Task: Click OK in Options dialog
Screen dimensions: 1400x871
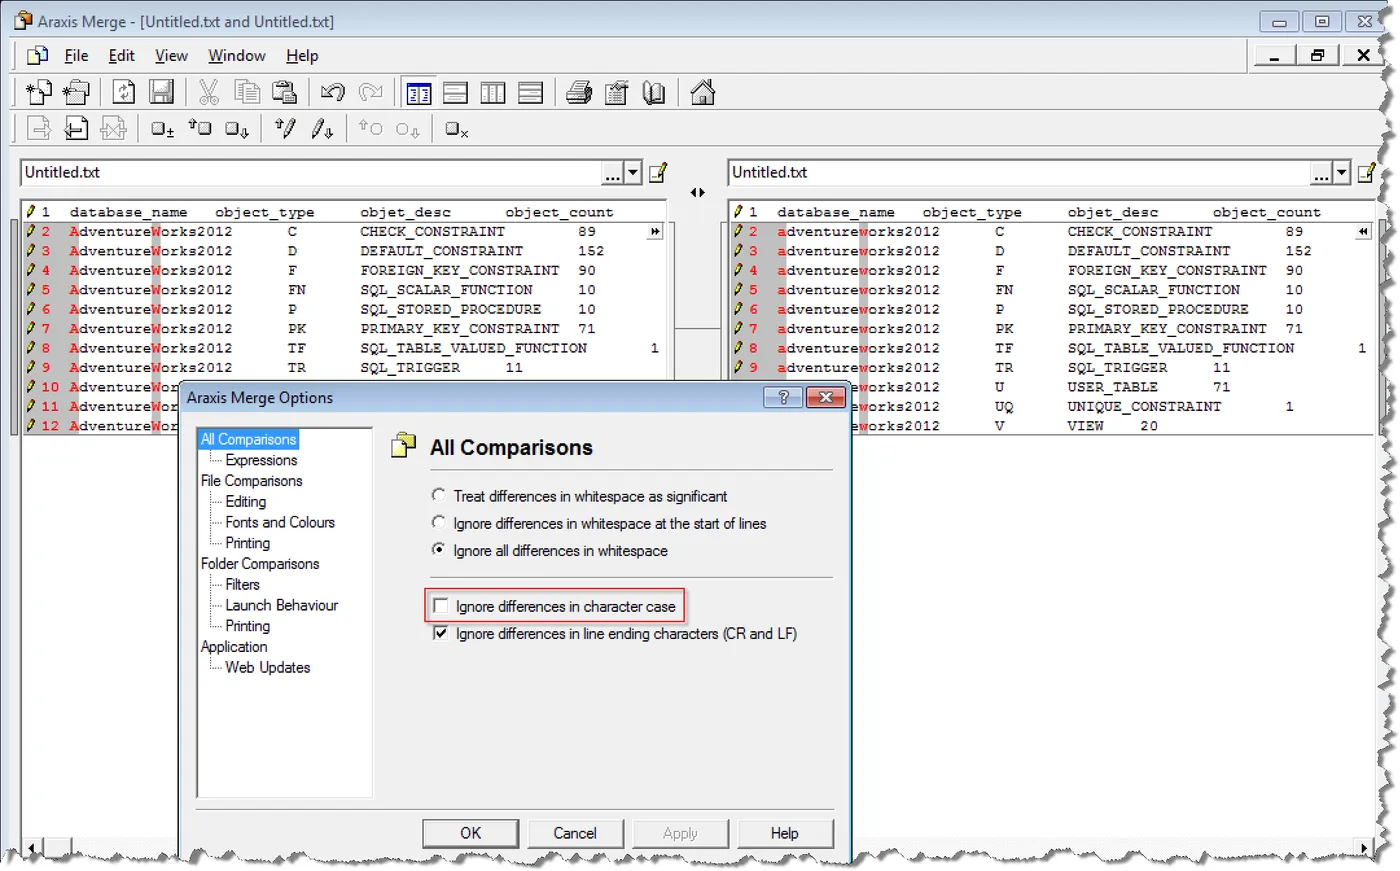Action: (470, 833)
